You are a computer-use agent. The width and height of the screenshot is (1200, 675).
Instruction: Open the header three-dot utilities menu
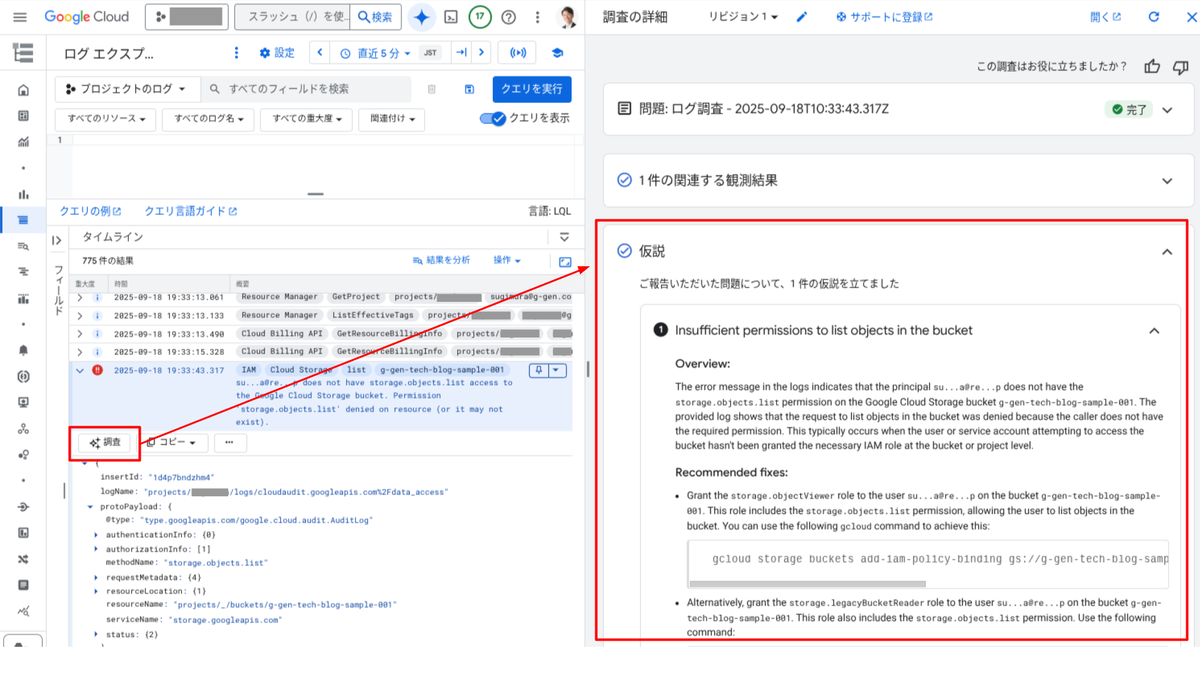point(538,17)
